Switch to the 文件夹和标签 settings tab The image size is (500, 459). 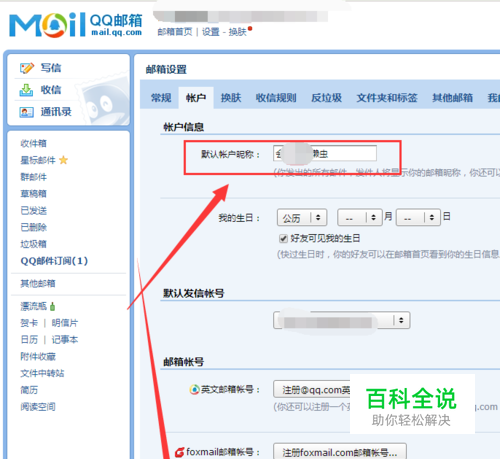pyautogui.click(x=387, y=98)
